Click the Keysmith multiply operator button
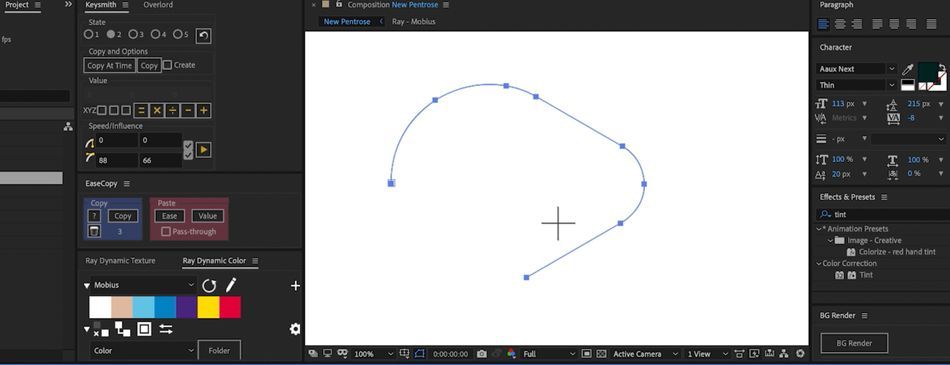The height and width of the screenshot is (365, 950). [x=157, y=110]
